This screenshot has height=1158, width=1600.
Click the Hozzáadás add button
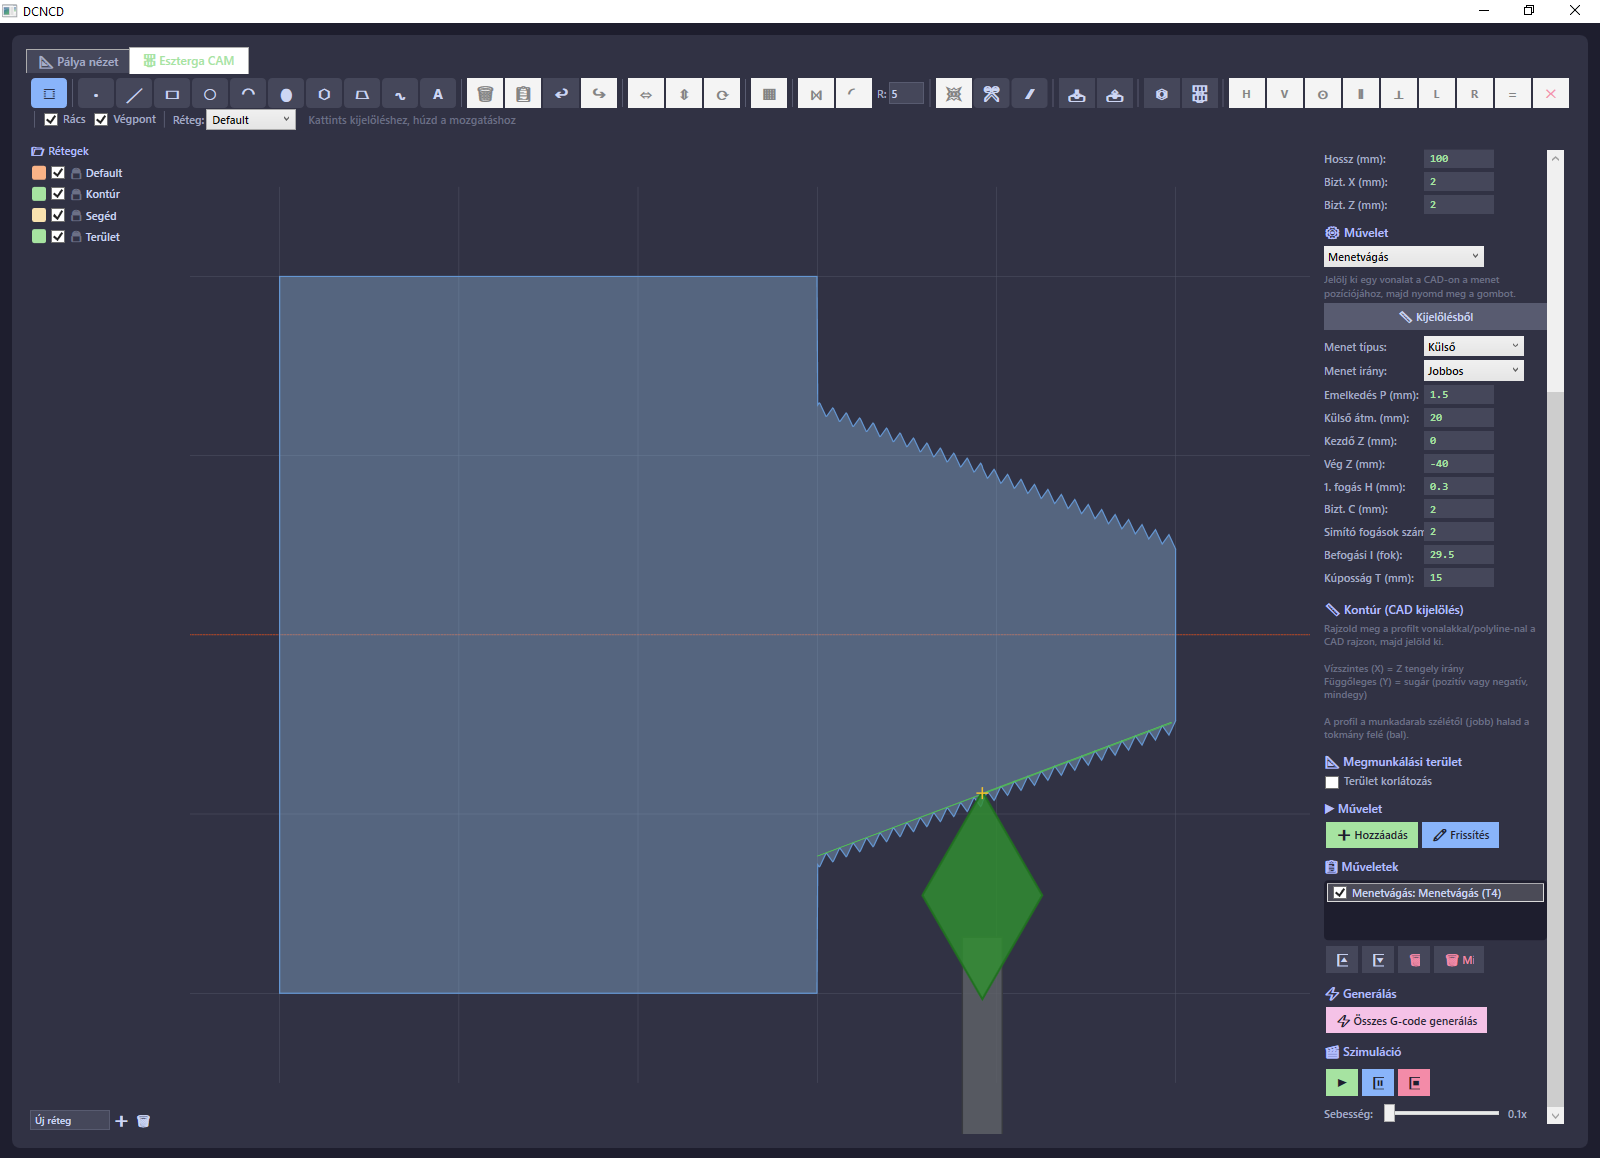[x=1371, y=835]
